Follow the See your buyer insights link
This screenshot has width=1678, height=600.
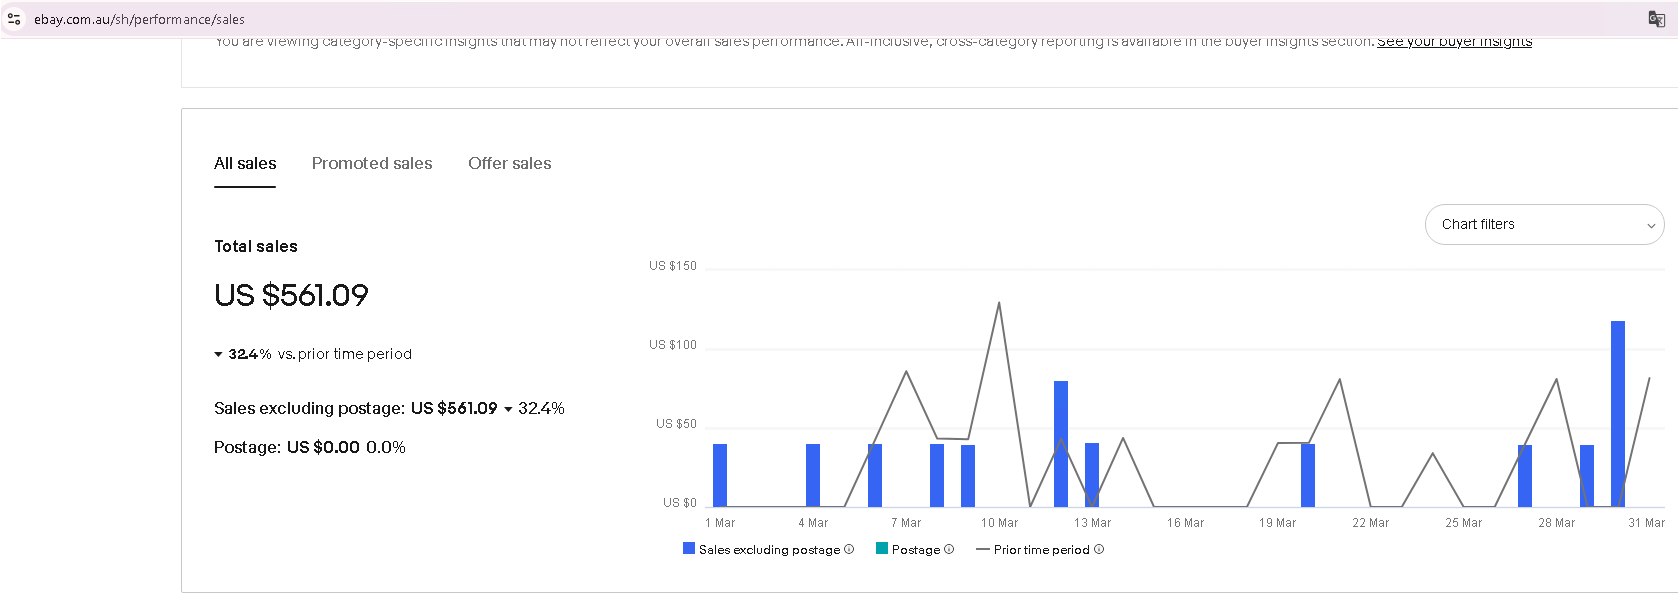1454,42
